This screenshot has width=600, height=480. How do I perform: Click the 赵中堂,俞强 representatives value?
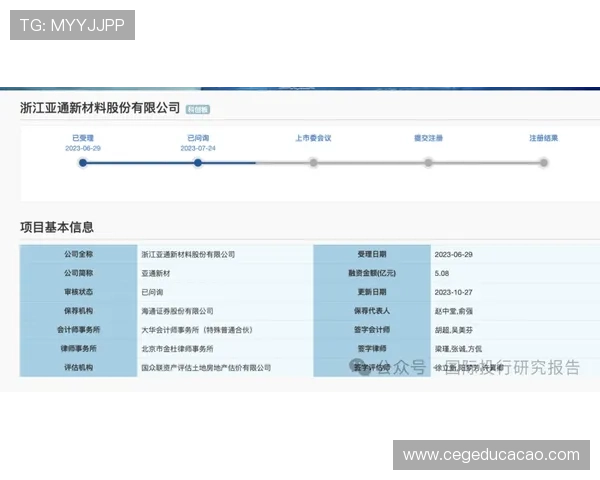tap(453, 311)
